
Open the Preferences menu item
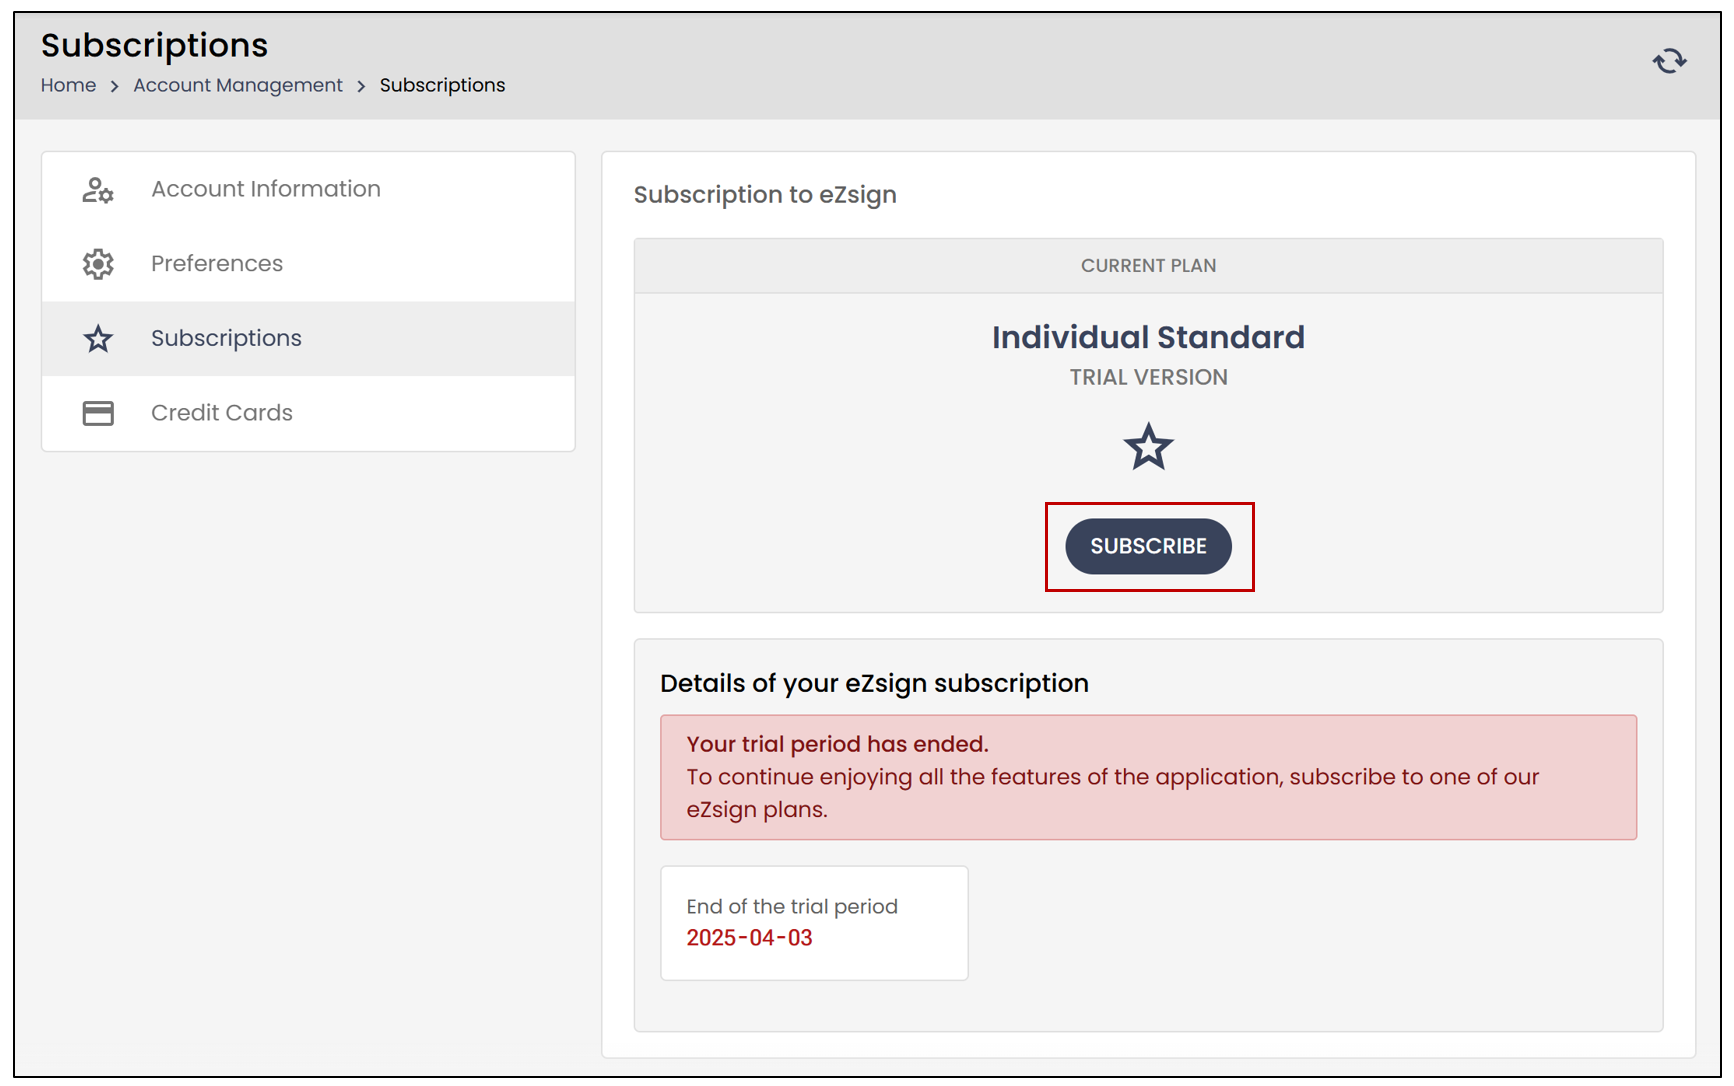click(308, 264)
